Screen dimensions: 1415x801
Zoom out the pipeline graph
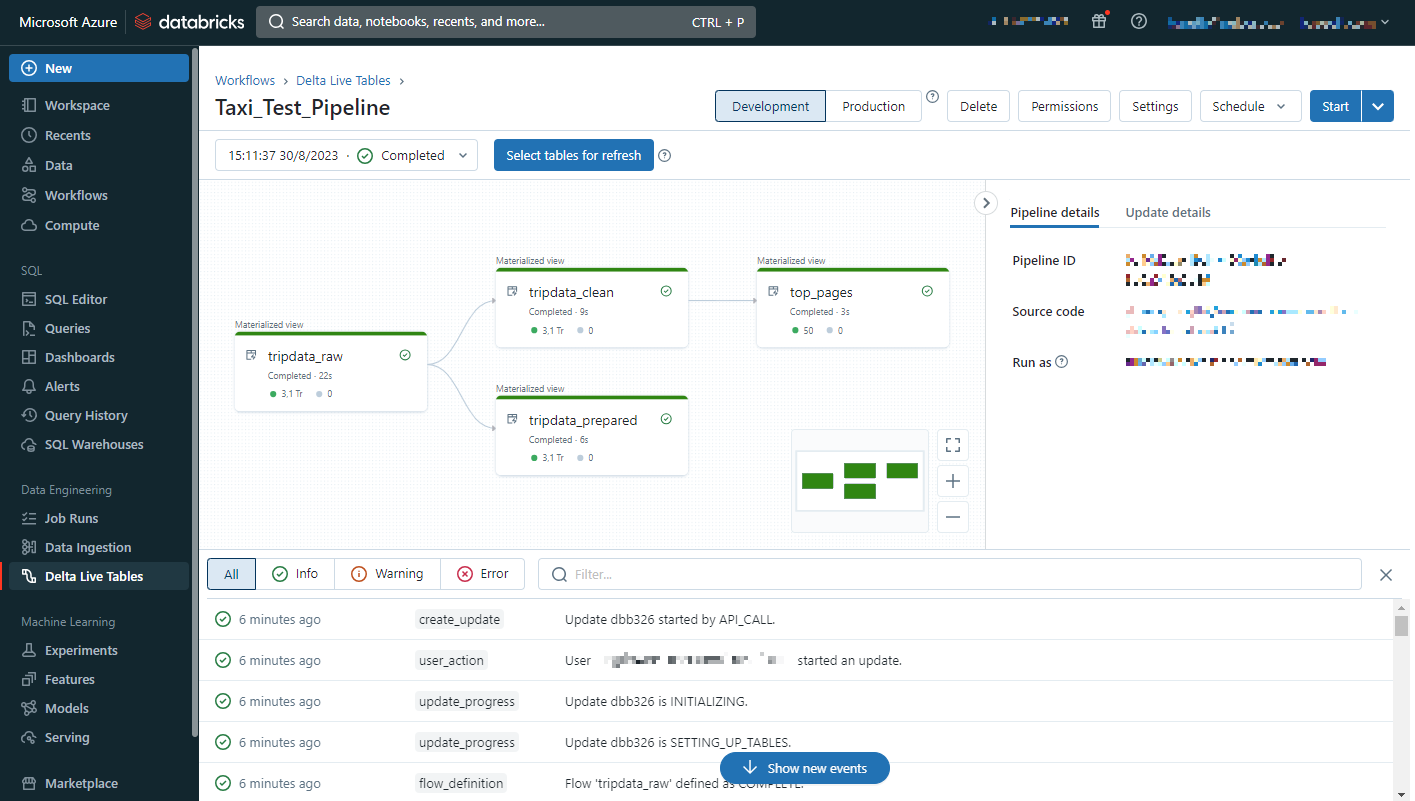coord(952,517)
